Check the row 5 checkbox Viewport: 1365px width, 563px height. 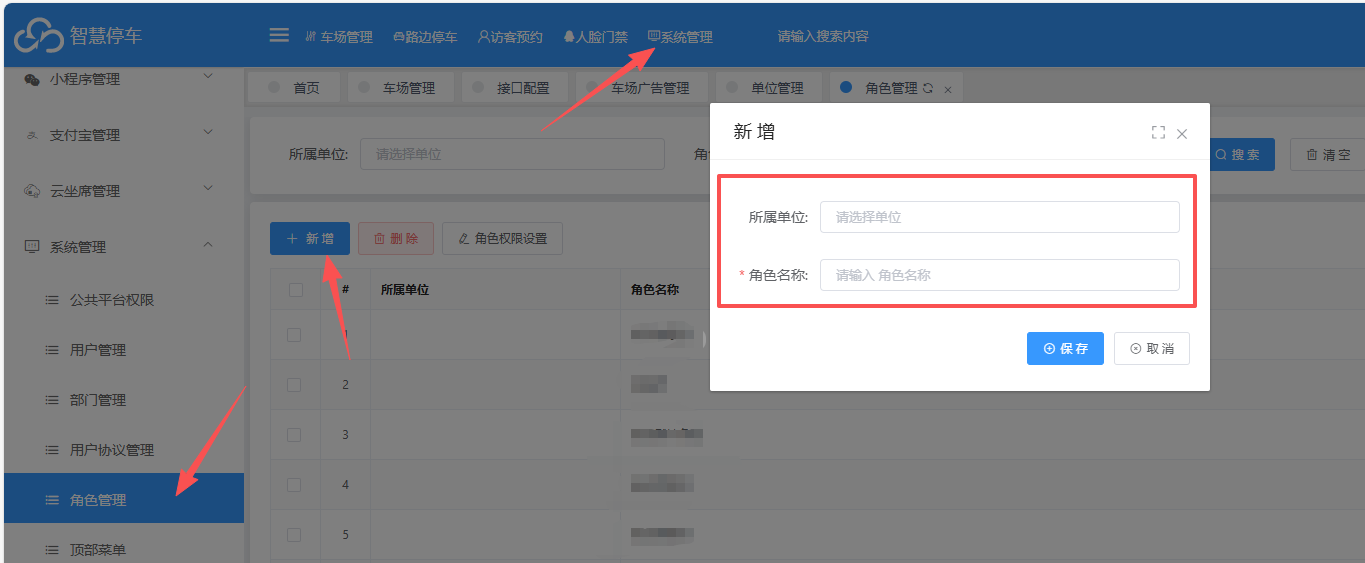tap(294, 535)
